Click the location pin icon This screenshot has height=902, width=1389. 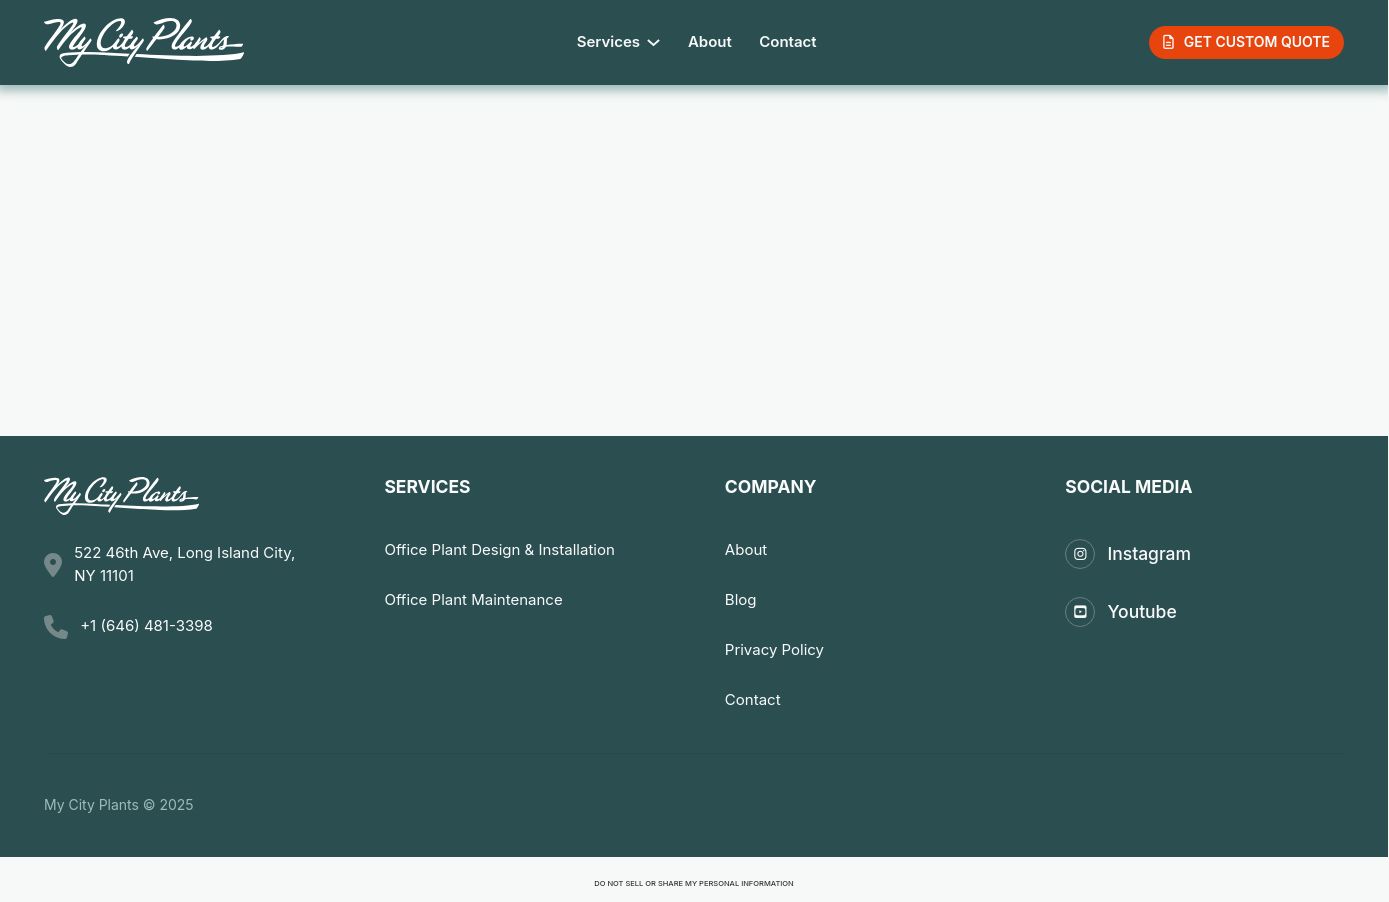53,565
